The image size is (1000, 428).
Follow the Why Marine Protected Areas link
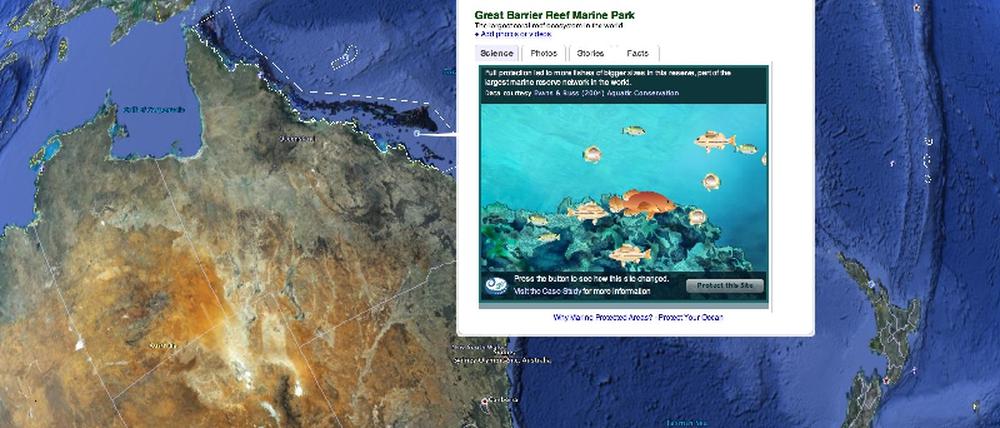[603, 317]
